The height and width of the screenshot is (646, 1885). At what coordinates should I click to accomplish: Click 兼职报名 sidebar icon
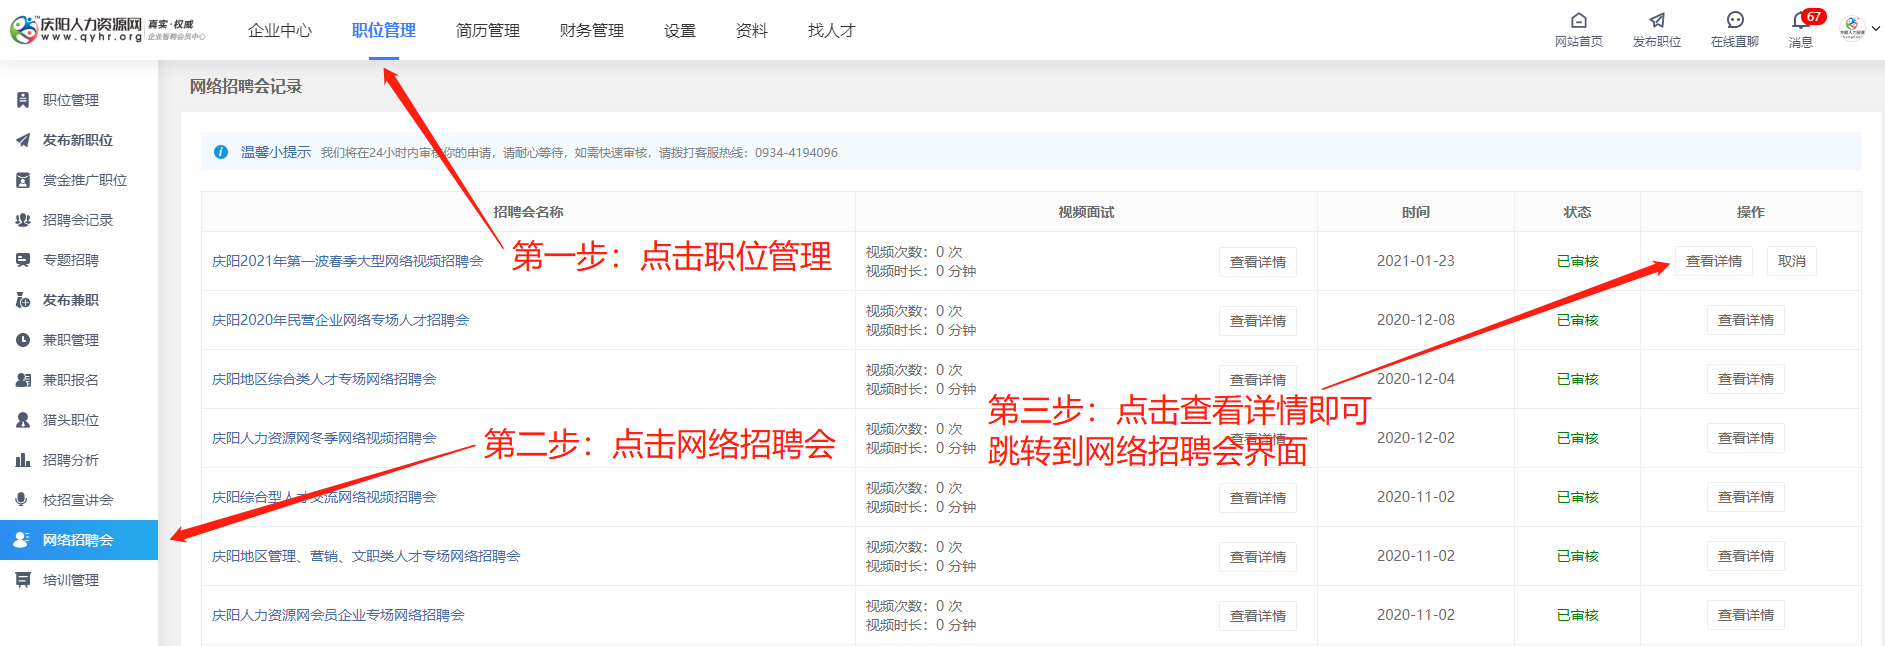tap(23, 380)
